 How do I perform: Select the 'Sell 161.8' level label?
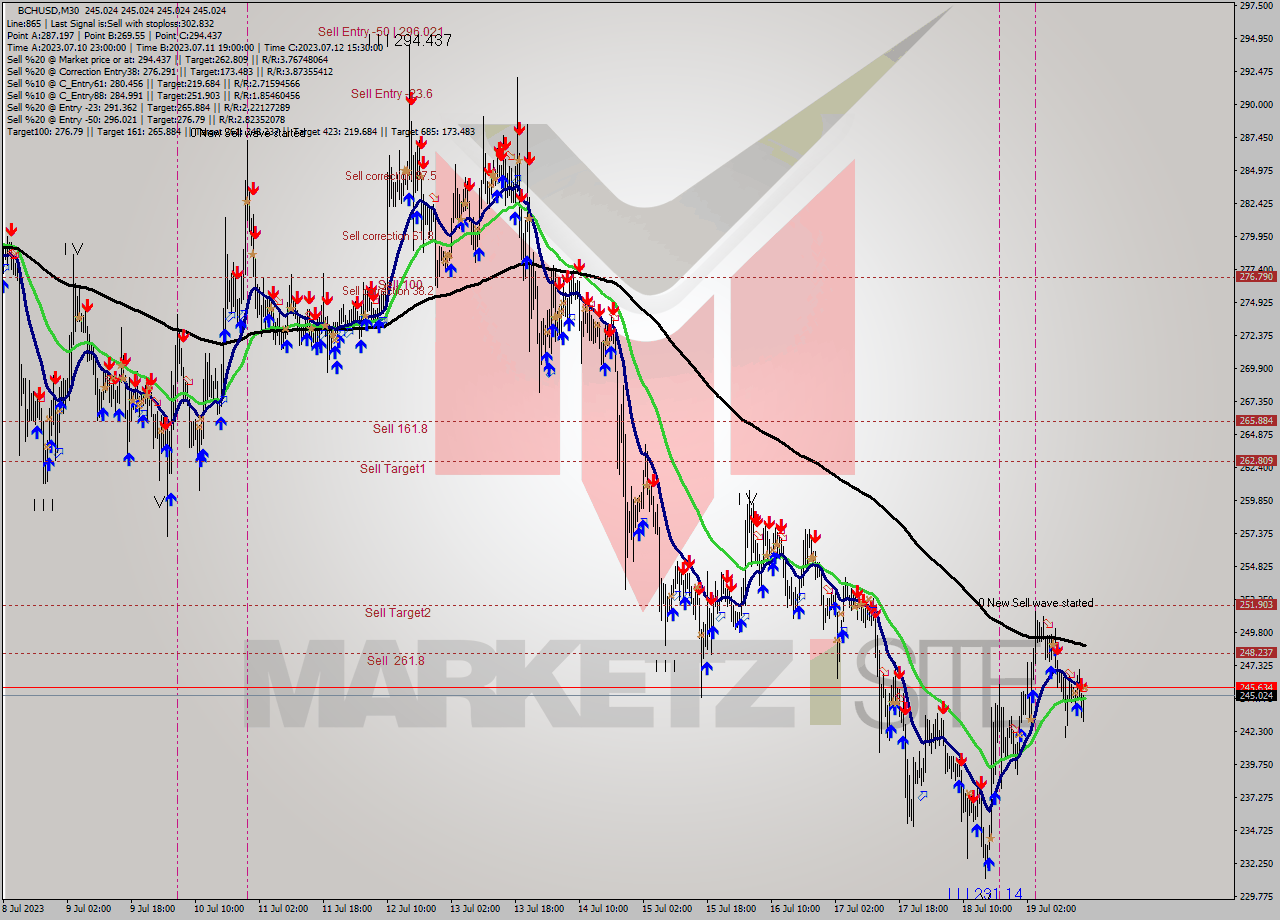(x=400, y=429)
